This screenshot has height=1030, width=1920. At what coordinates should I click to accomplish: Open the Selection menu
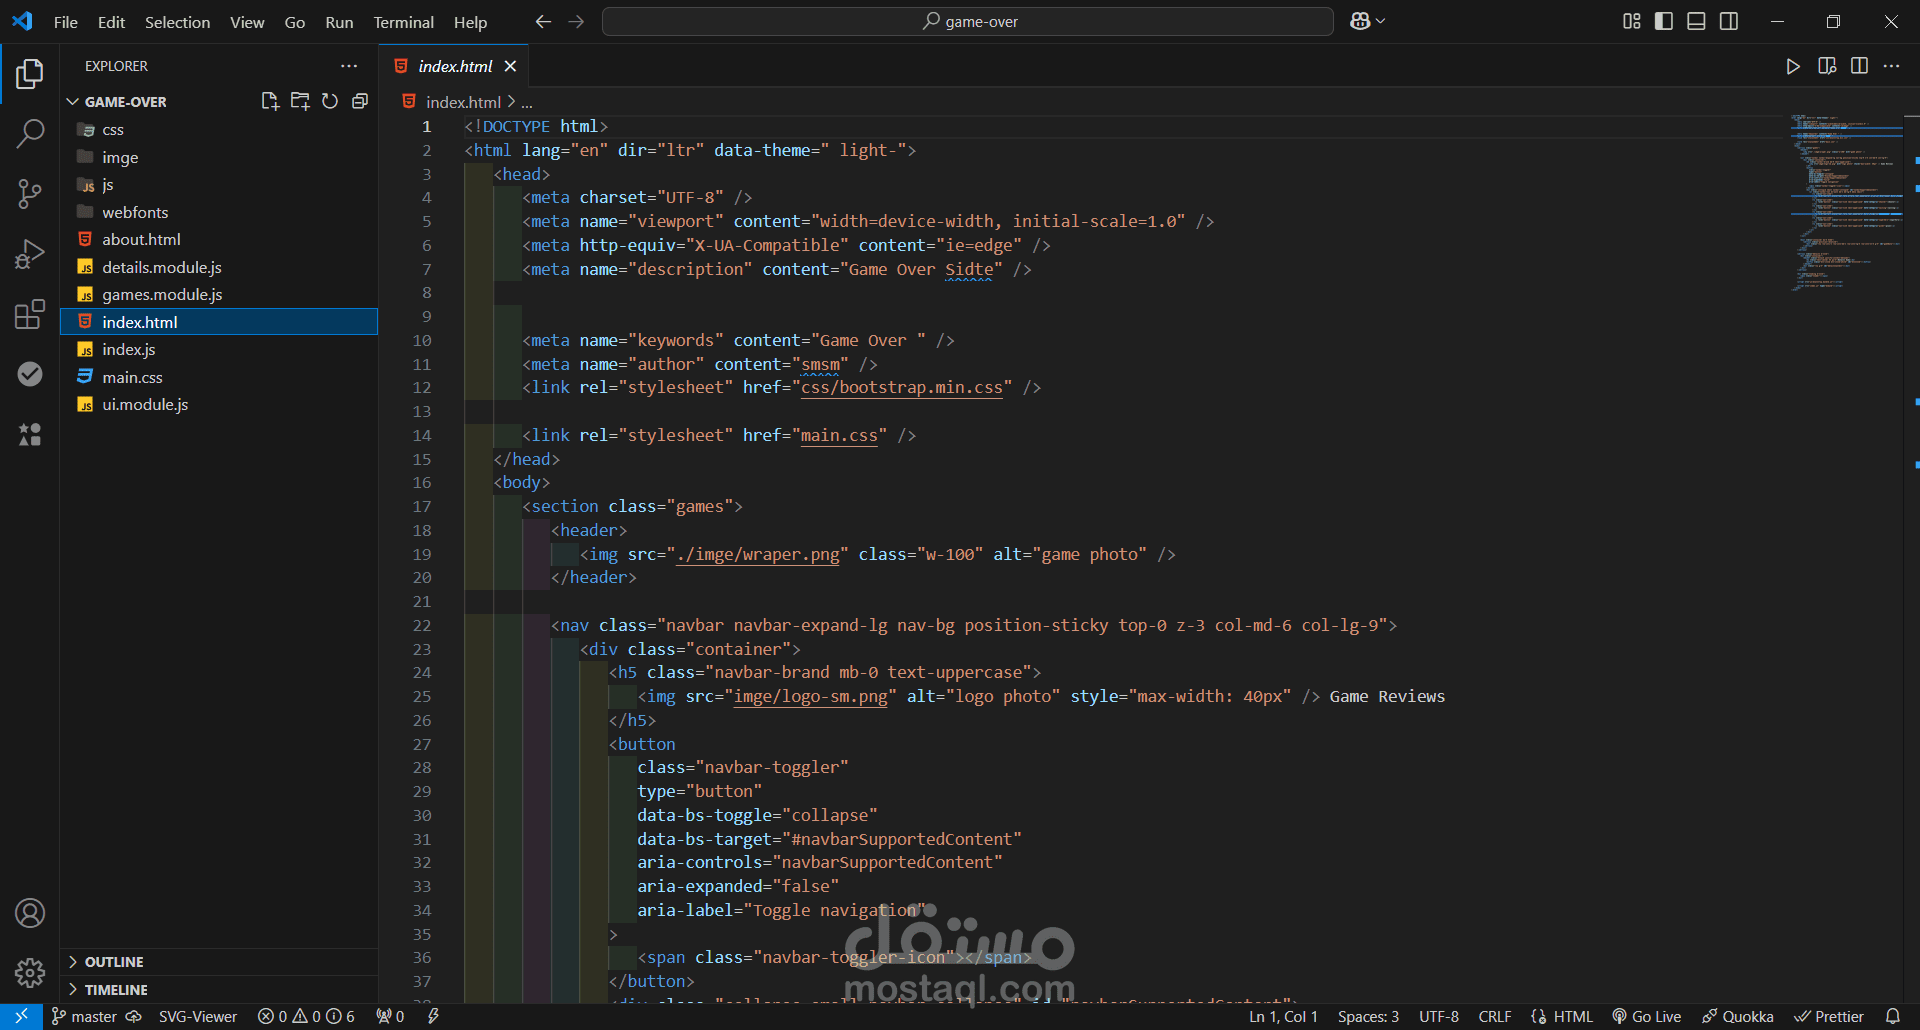(177, 22)
